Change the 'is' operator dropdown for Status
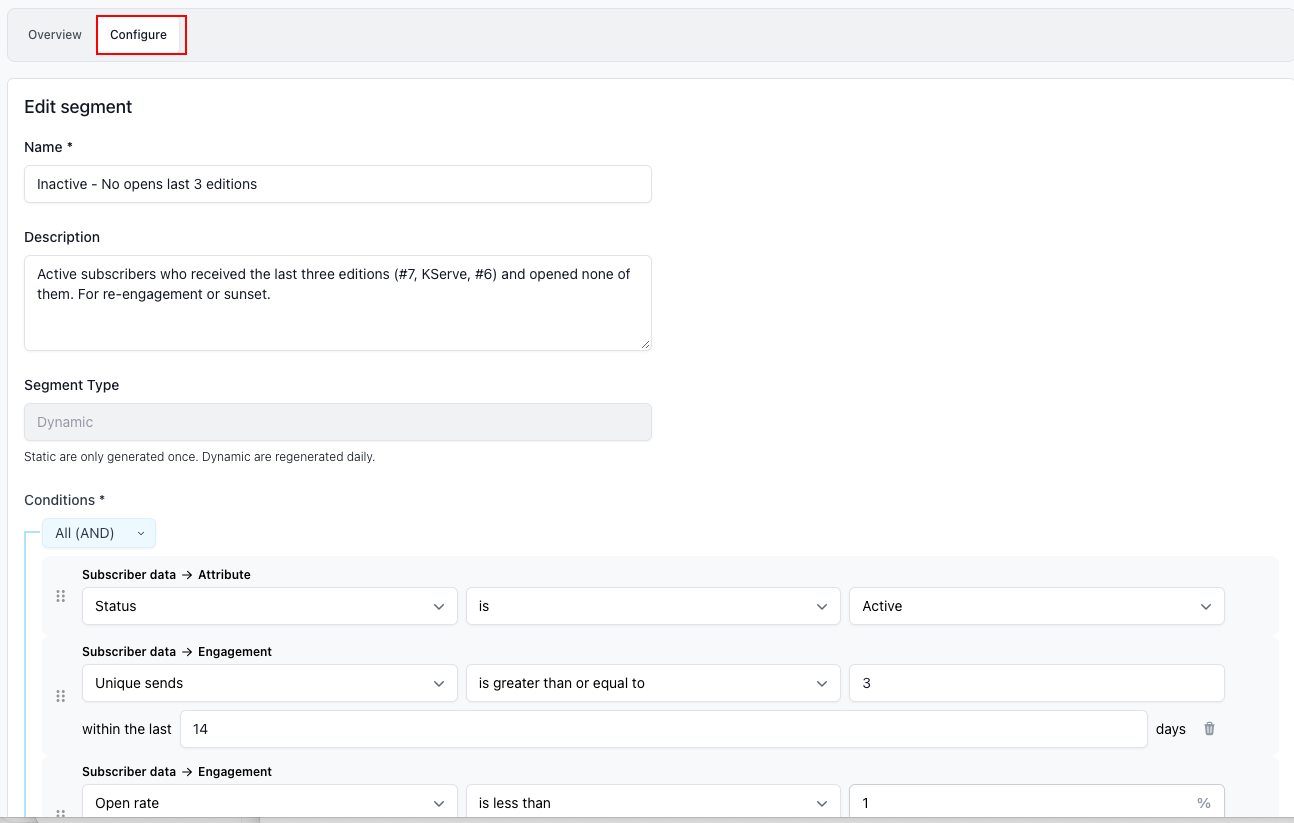1294x823 pixels. point(653,606)
